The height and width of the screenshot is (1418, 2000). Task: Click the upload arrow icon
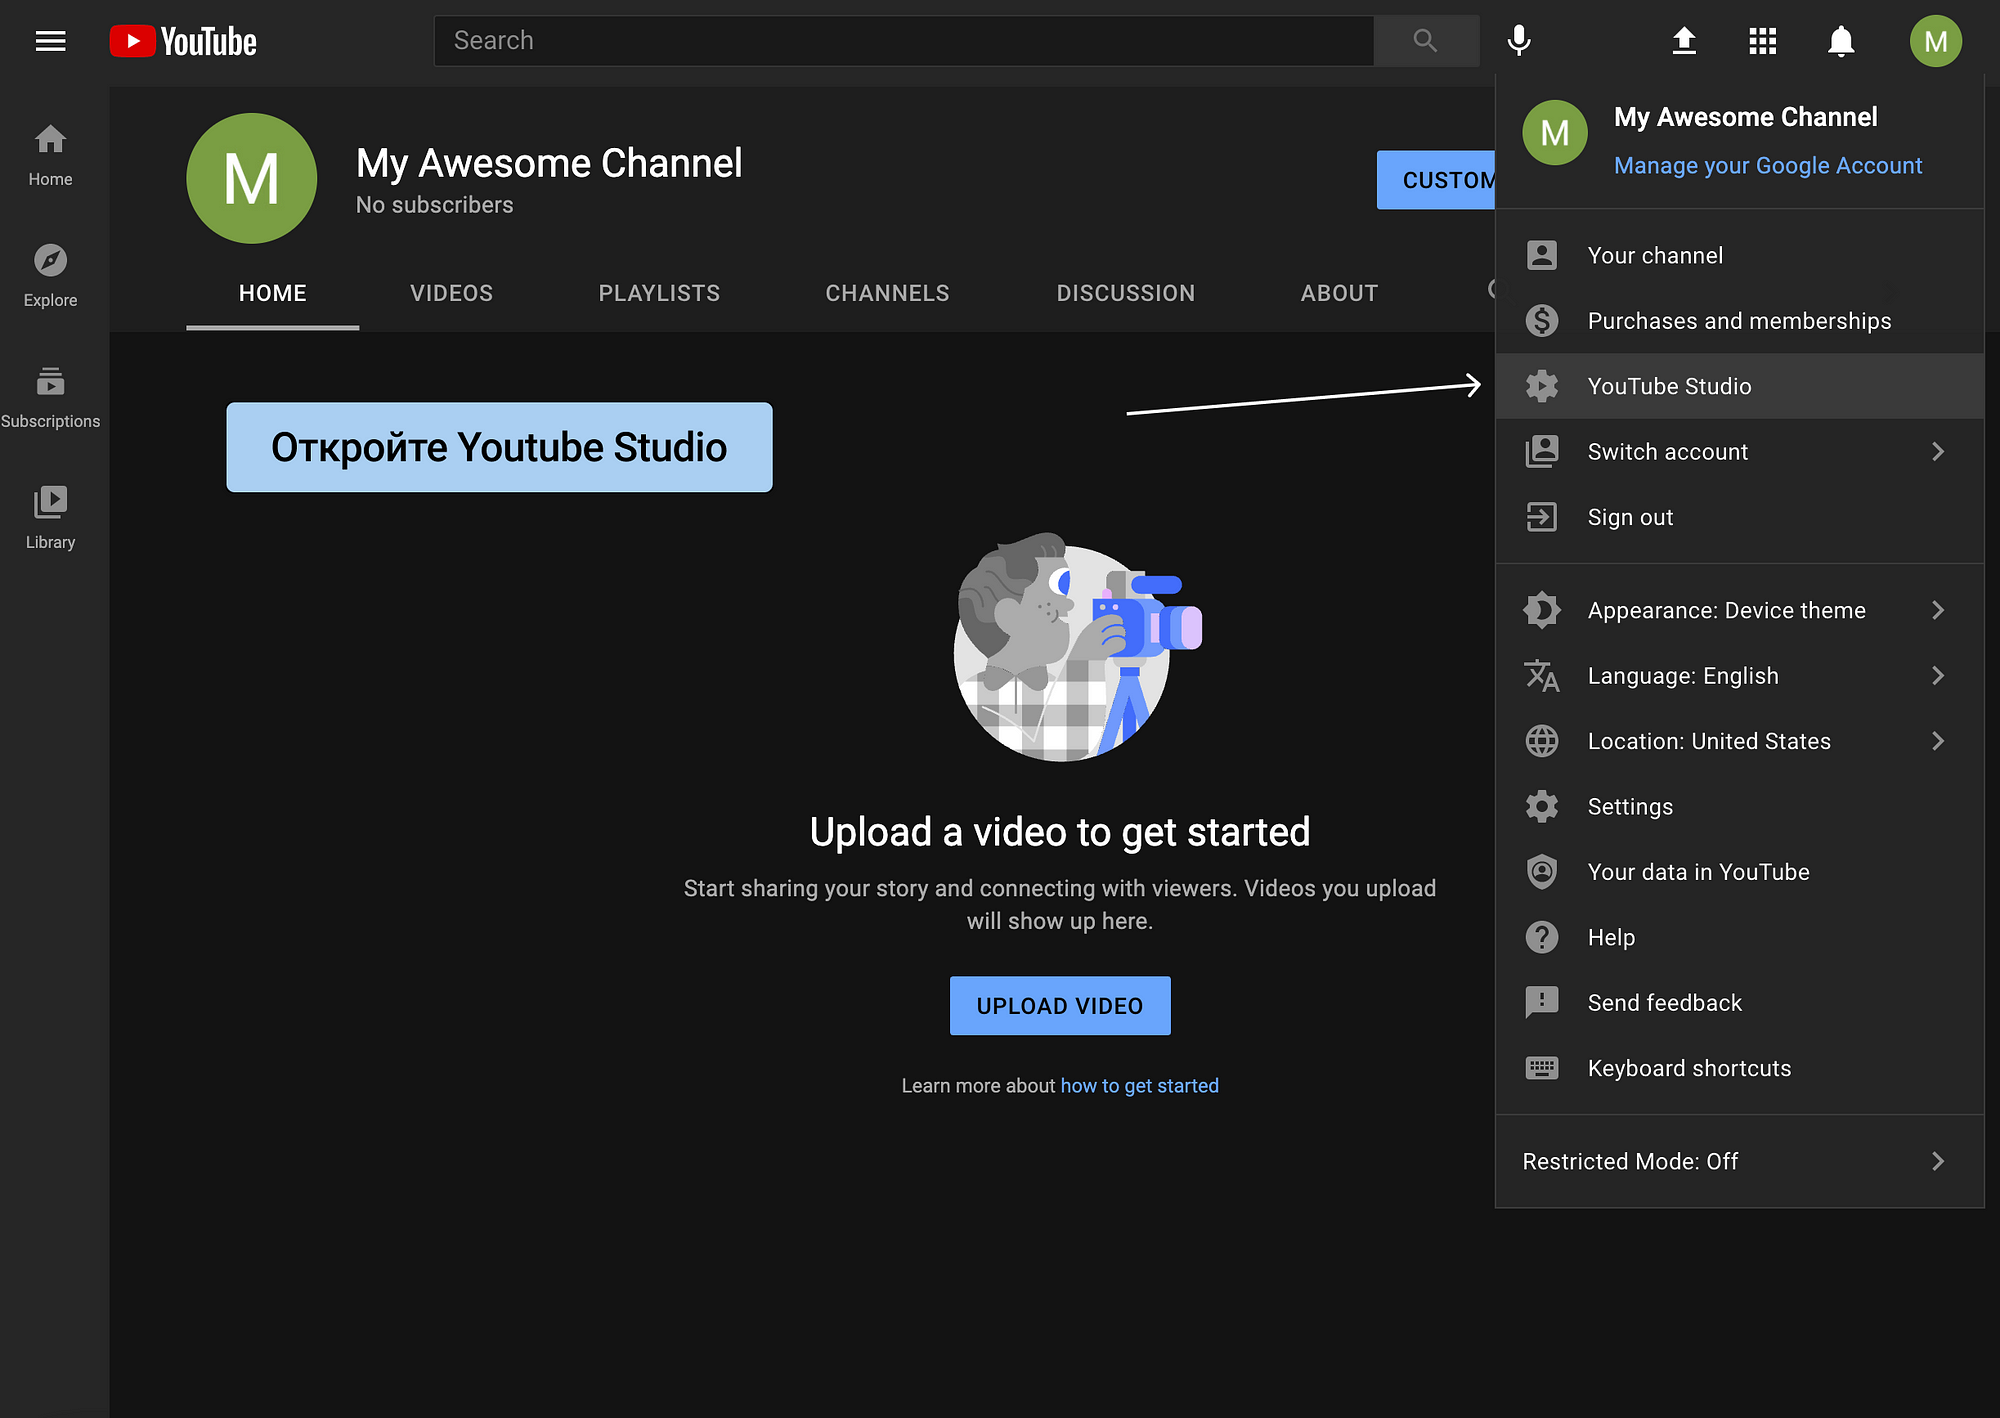point(1684,41)
